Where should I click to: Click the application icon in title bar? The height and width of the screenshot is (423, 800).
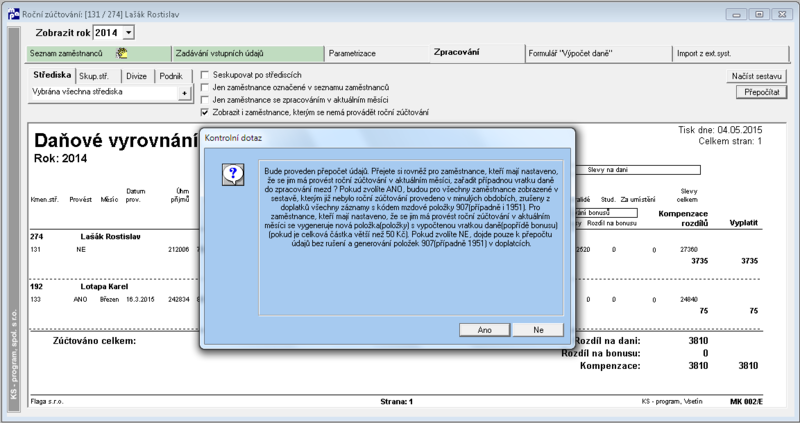coord(13,14)
